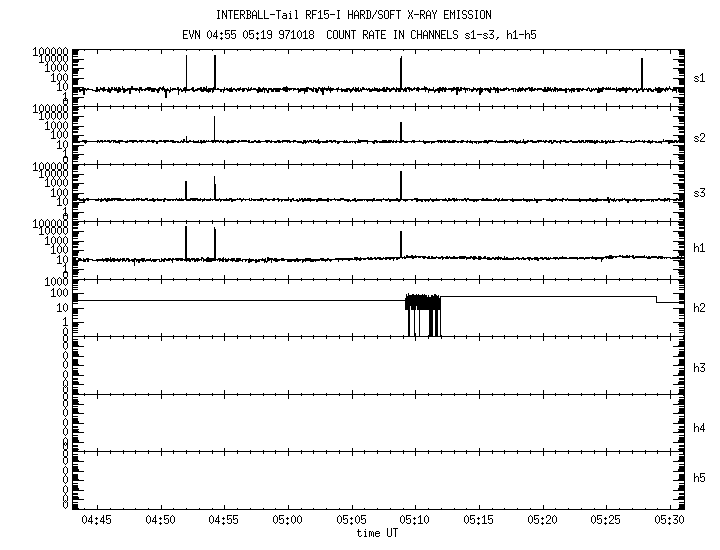Select the 05:10 time tick label
This screenshot has height=550, width=720.
pyautogui.click(x=414, y=521)
